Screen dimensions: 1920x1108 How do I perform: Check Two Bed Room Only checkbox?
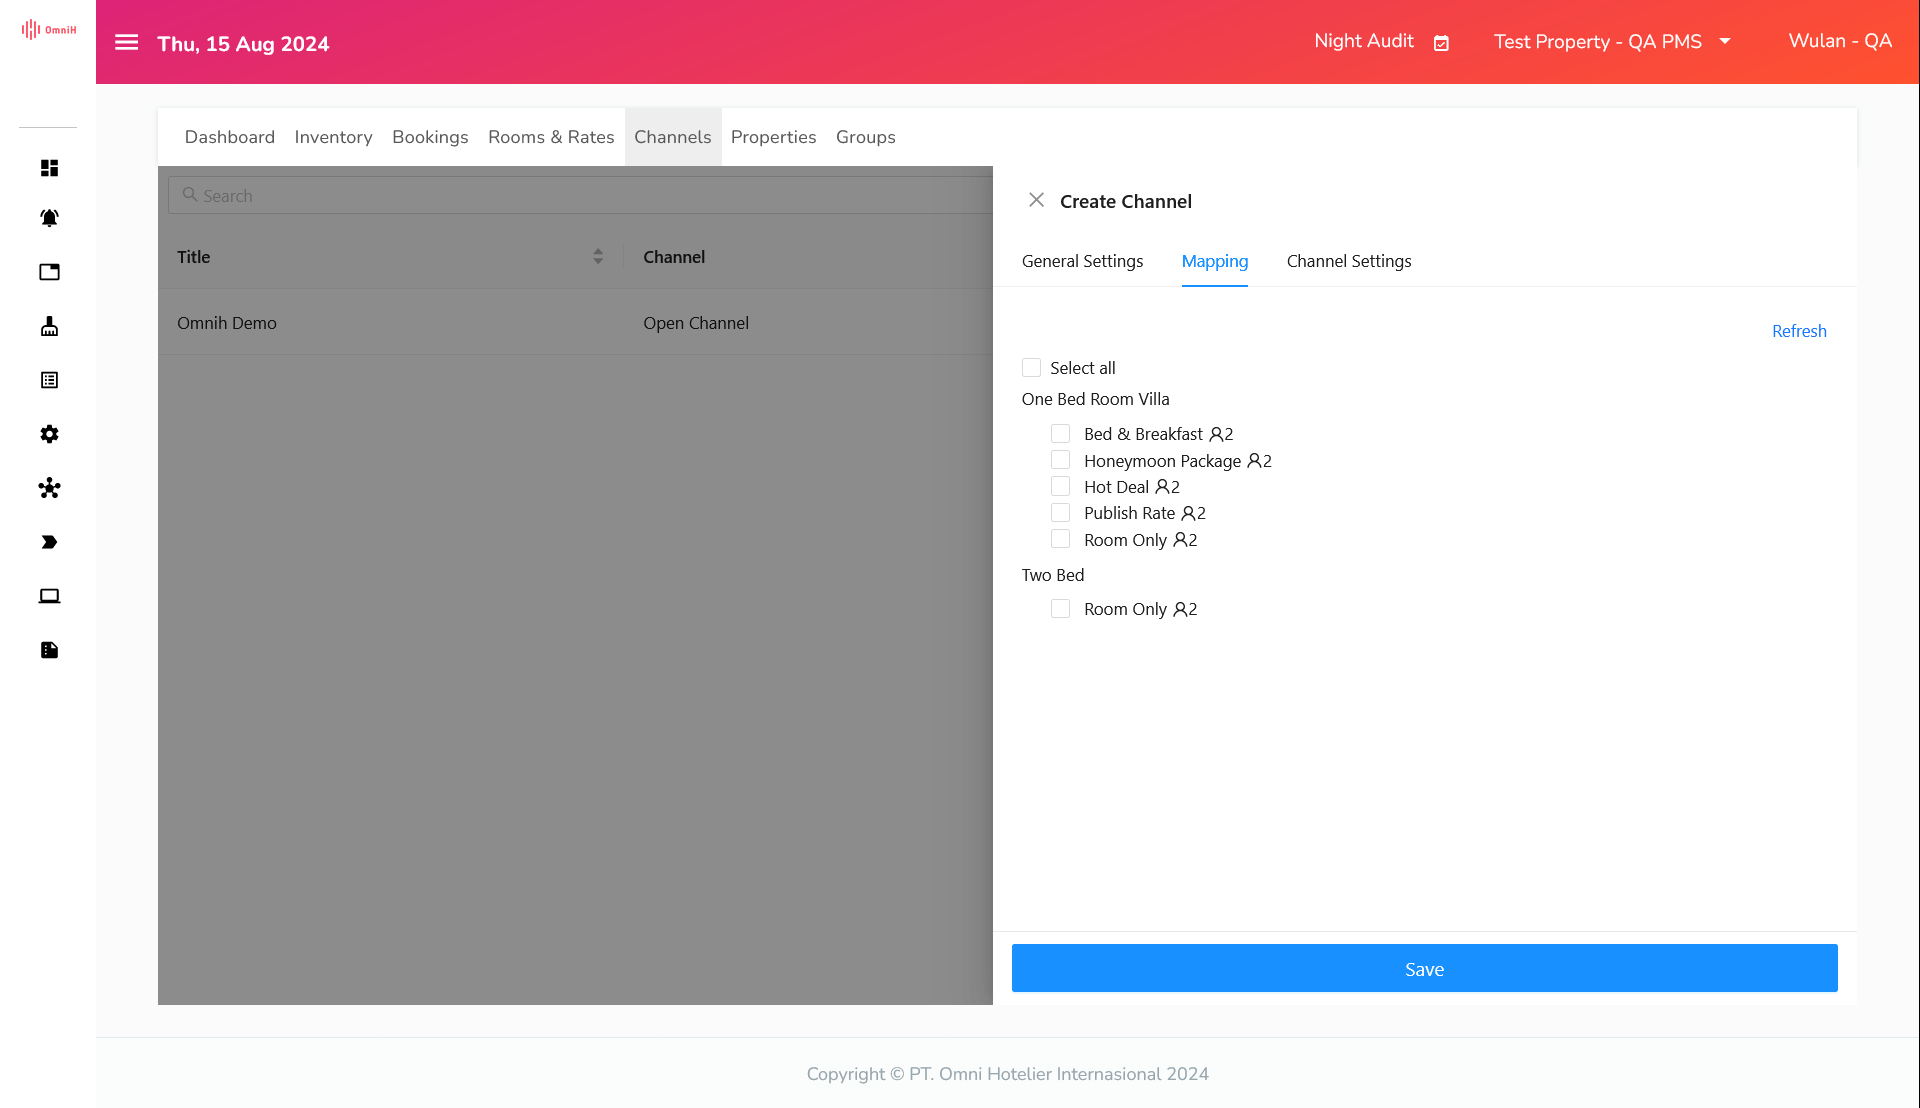[x=1060, y=609]
